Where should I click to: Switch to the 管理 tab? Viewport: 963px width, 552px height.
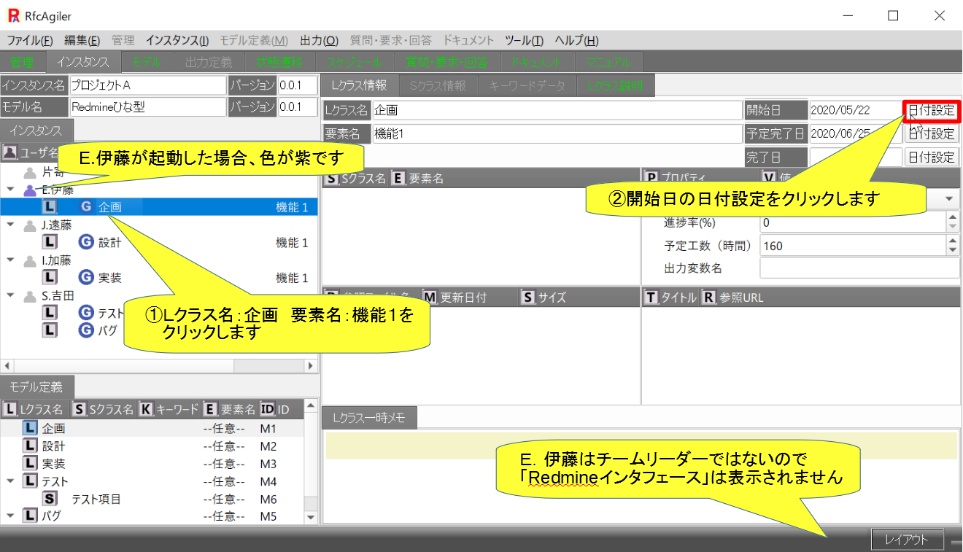(23, 62)
